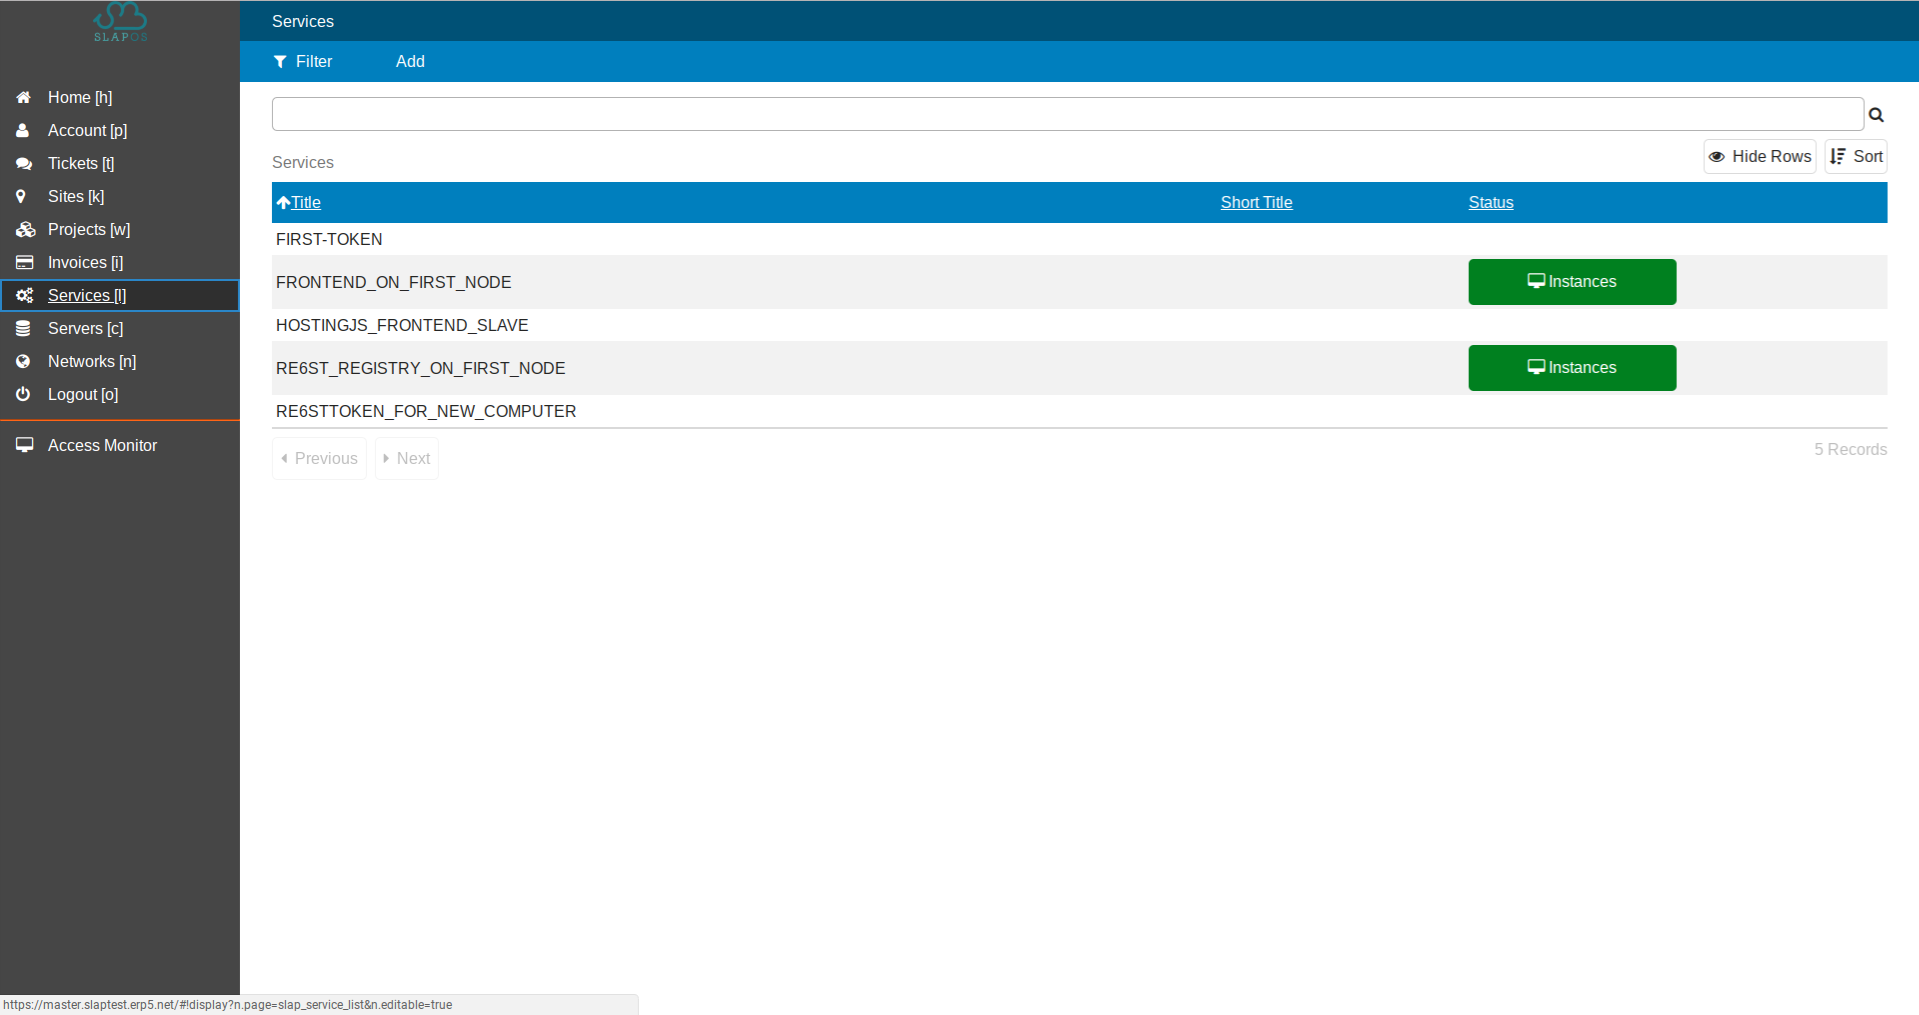This screenshot has height=1015, width=1919.
Task: Click the search magnifier icon
Action: pyautogui.click(x=1876, y=115)
